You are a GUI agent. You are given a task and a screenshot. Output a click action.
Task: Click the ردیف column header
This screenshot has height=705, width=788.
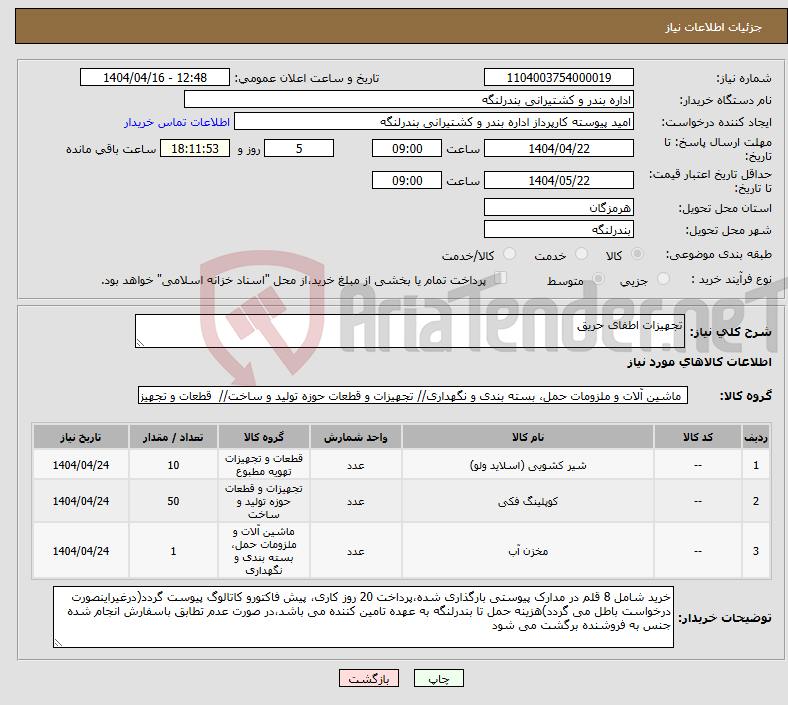pos(756,437)
